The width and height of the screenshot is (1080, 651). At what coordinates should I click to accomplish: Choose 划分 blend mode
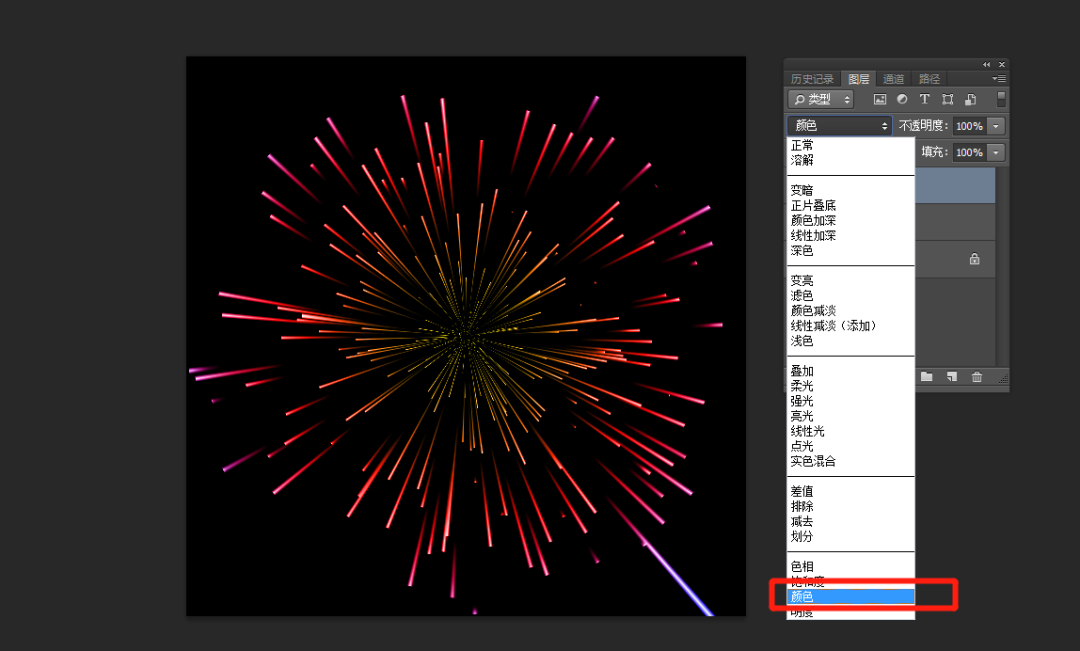pos(851,537)
